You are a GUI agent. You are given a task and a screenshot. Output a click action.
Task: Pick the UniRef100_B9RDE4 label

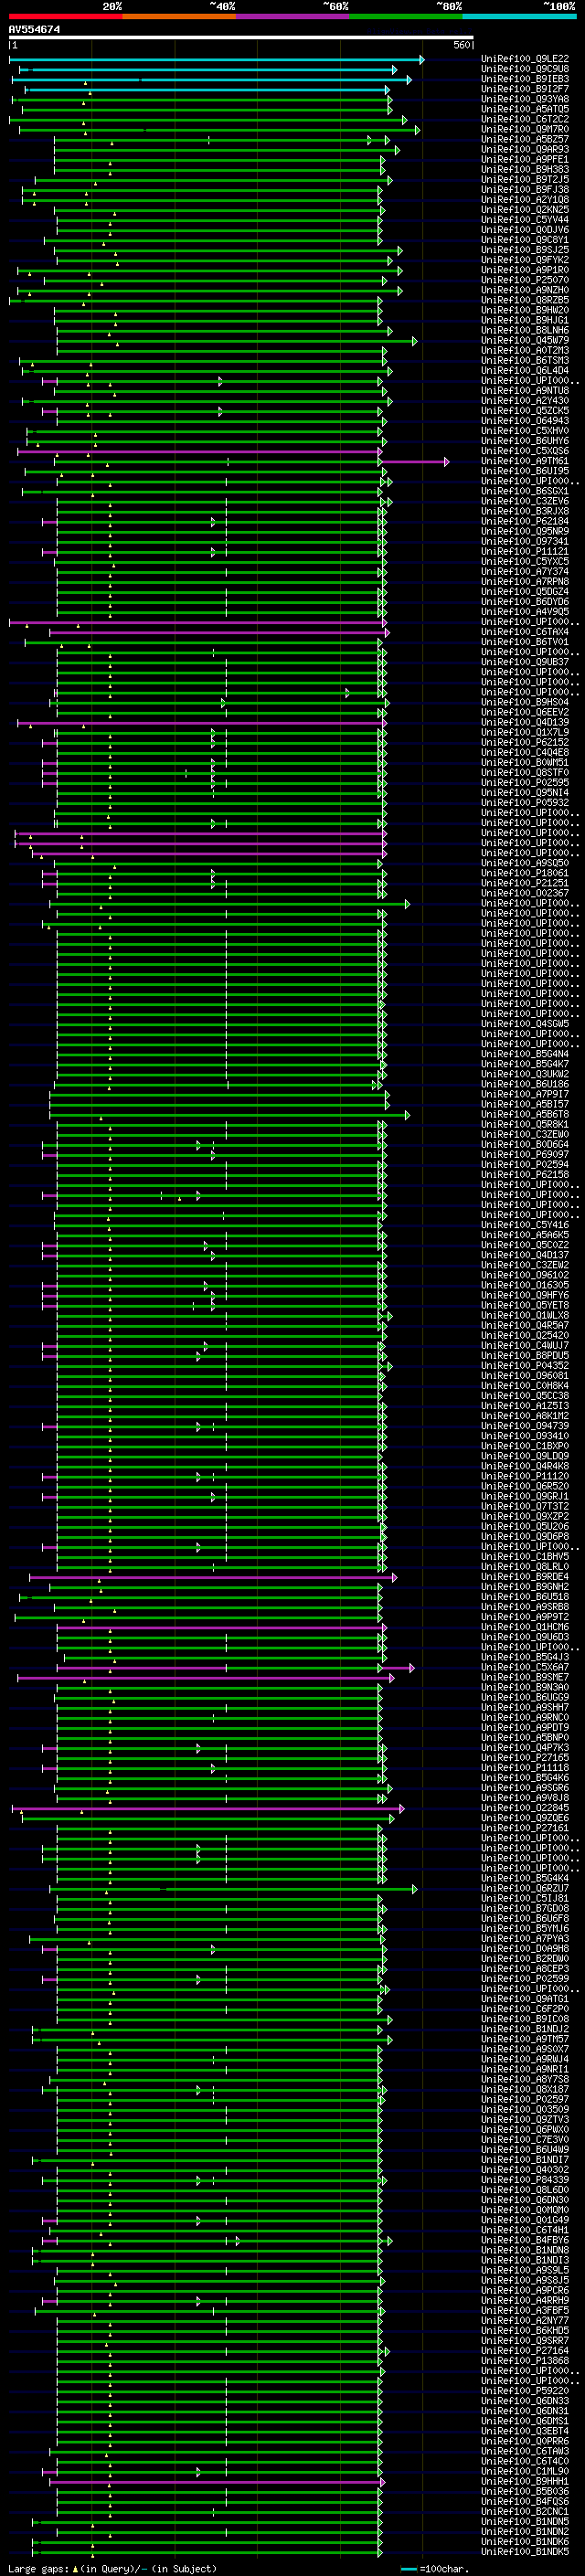coord(525,1577)
